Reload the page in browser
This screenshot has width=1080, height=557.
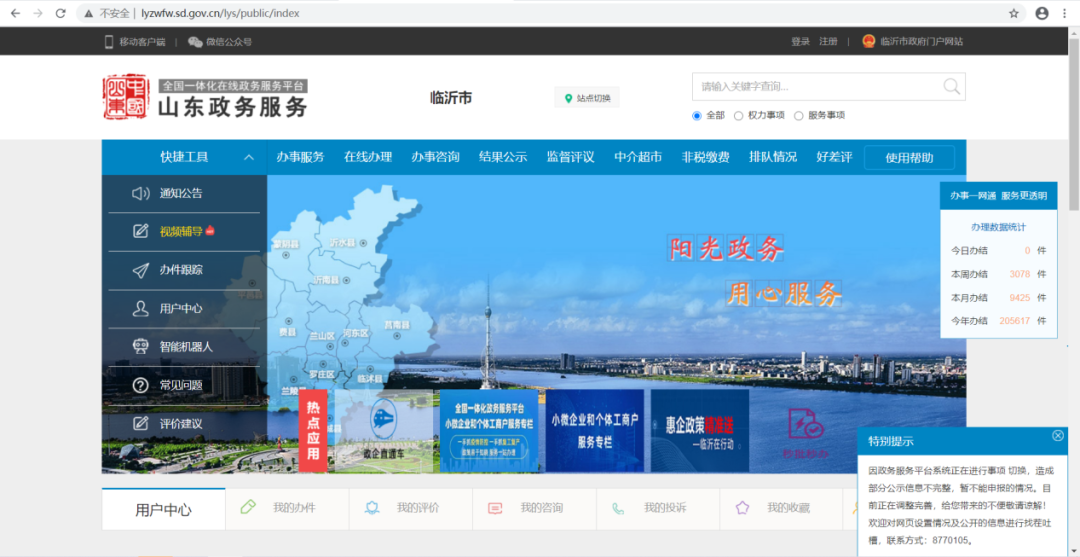pyautogui.click(x=60, y=13)
